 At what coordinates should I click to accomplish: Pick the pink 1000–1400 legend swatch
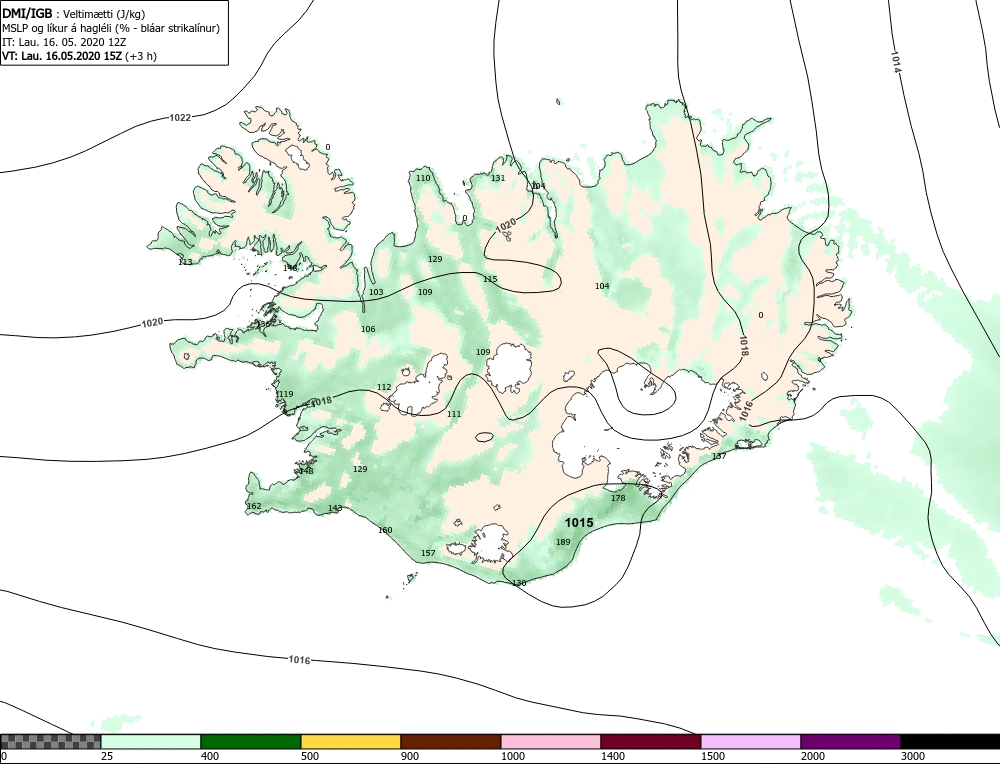point(551,741)
